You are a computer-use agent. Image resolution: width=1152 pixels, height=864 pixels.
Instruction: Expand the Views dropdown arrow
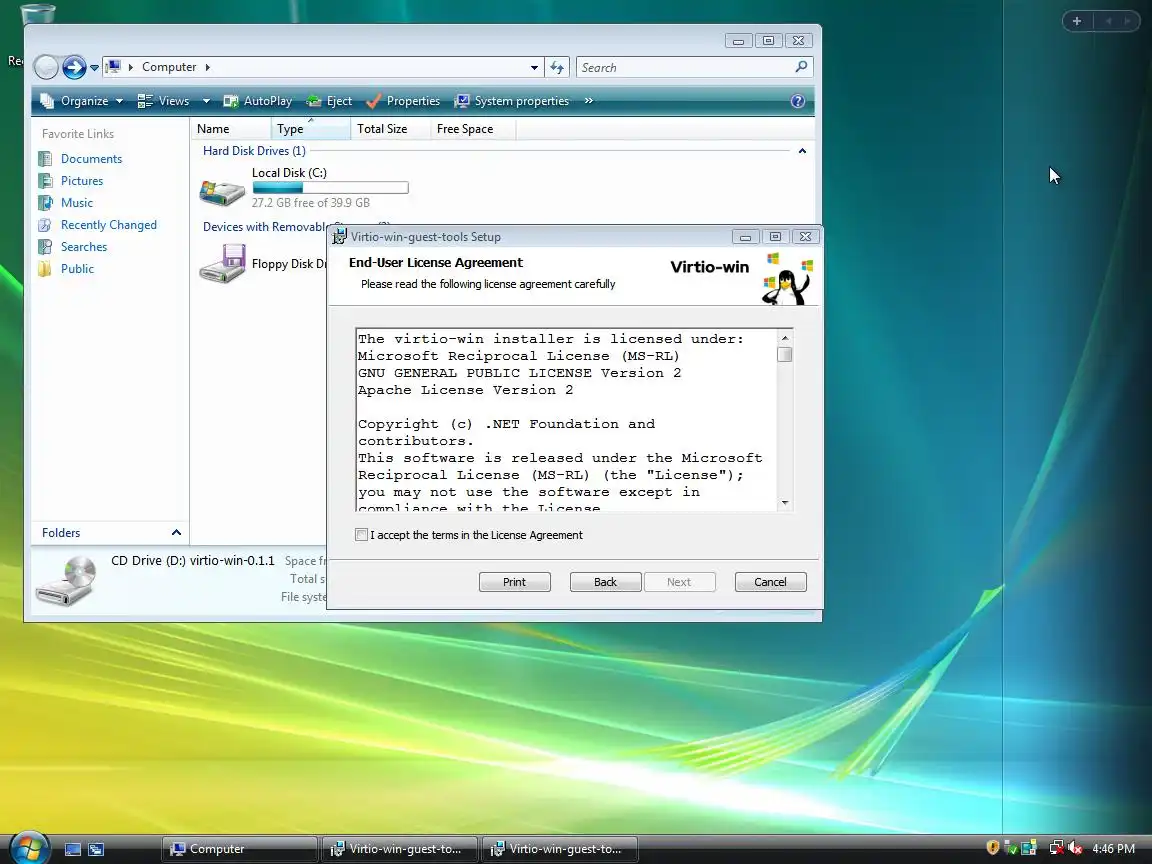[206, 101]
